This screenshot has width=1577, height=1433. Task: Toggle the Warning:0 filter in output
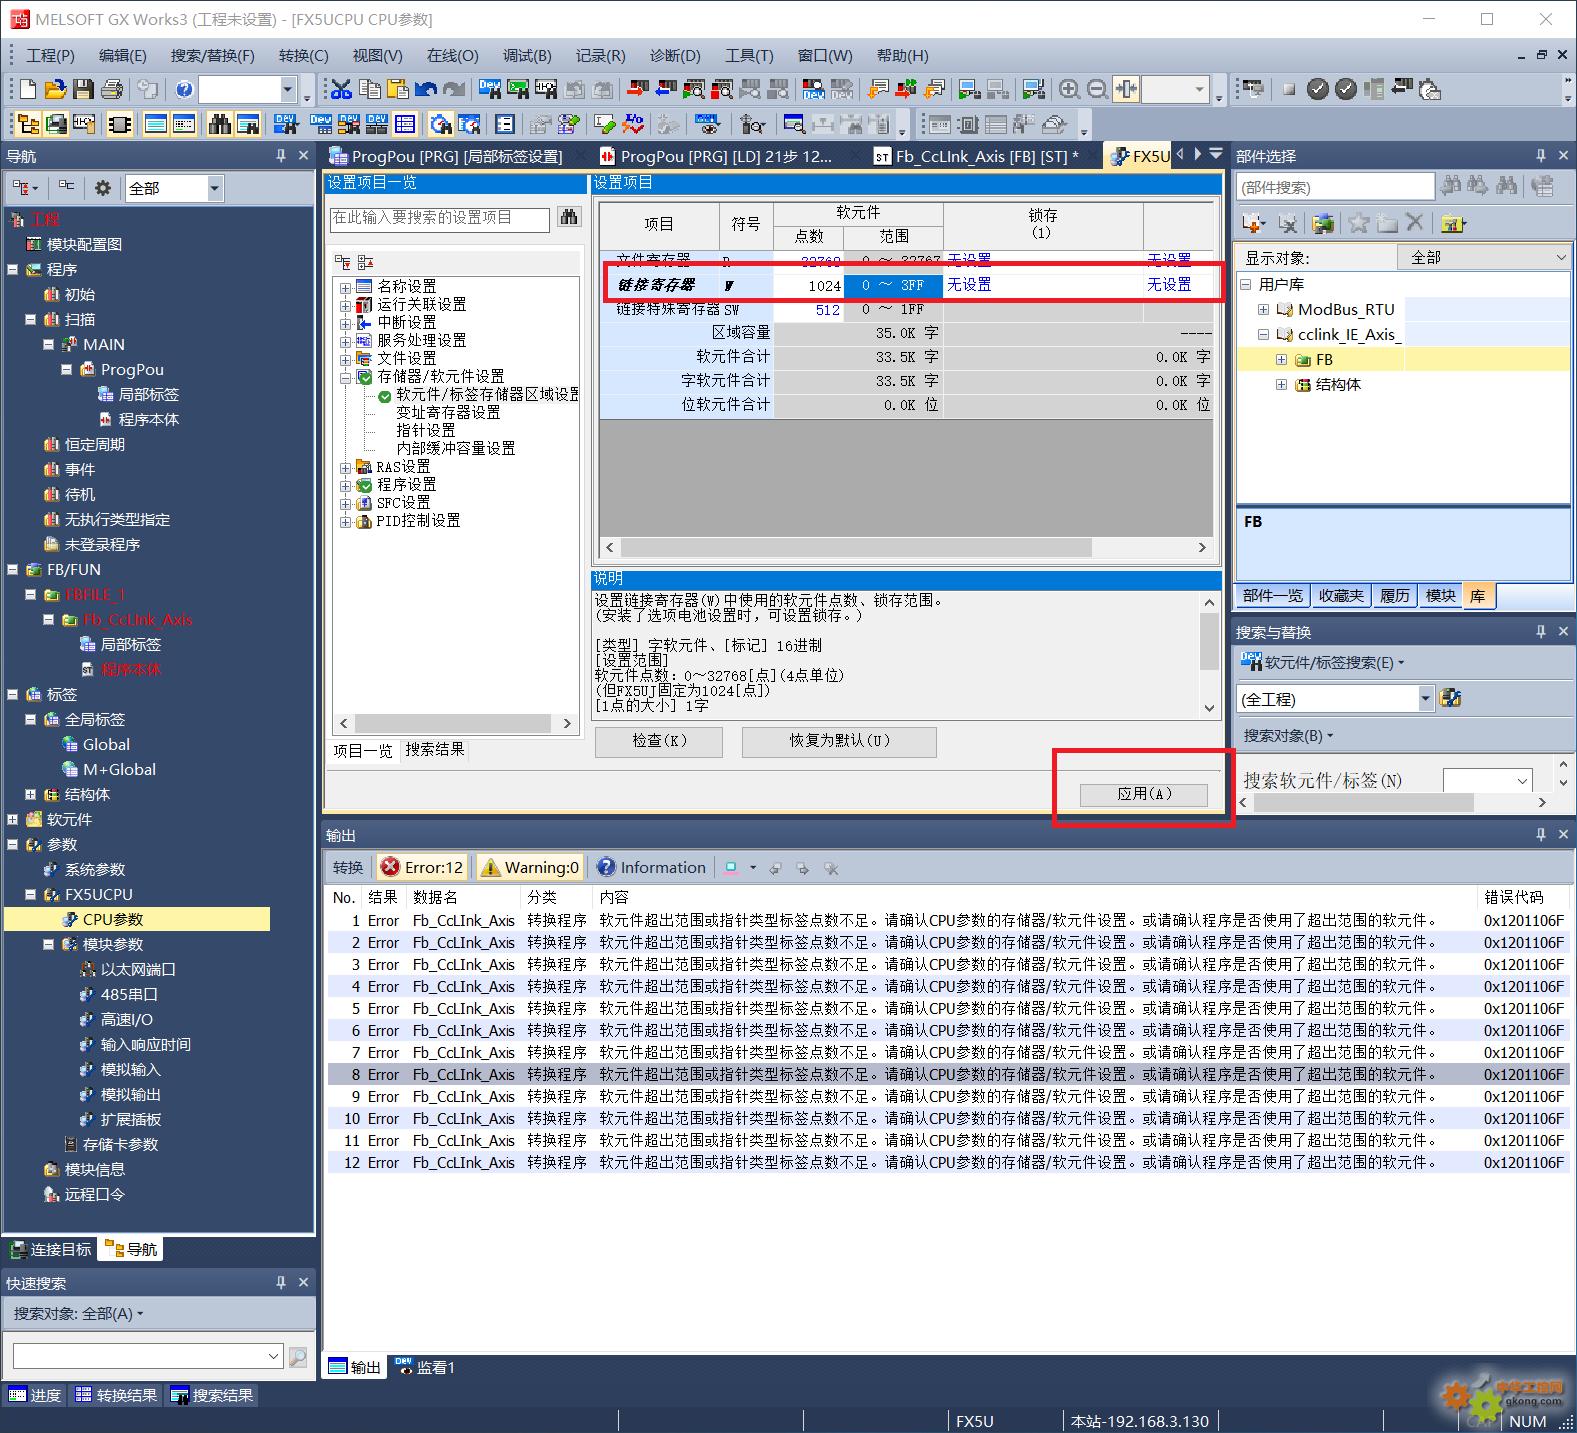pyautogui.click(x=530, y=867)
